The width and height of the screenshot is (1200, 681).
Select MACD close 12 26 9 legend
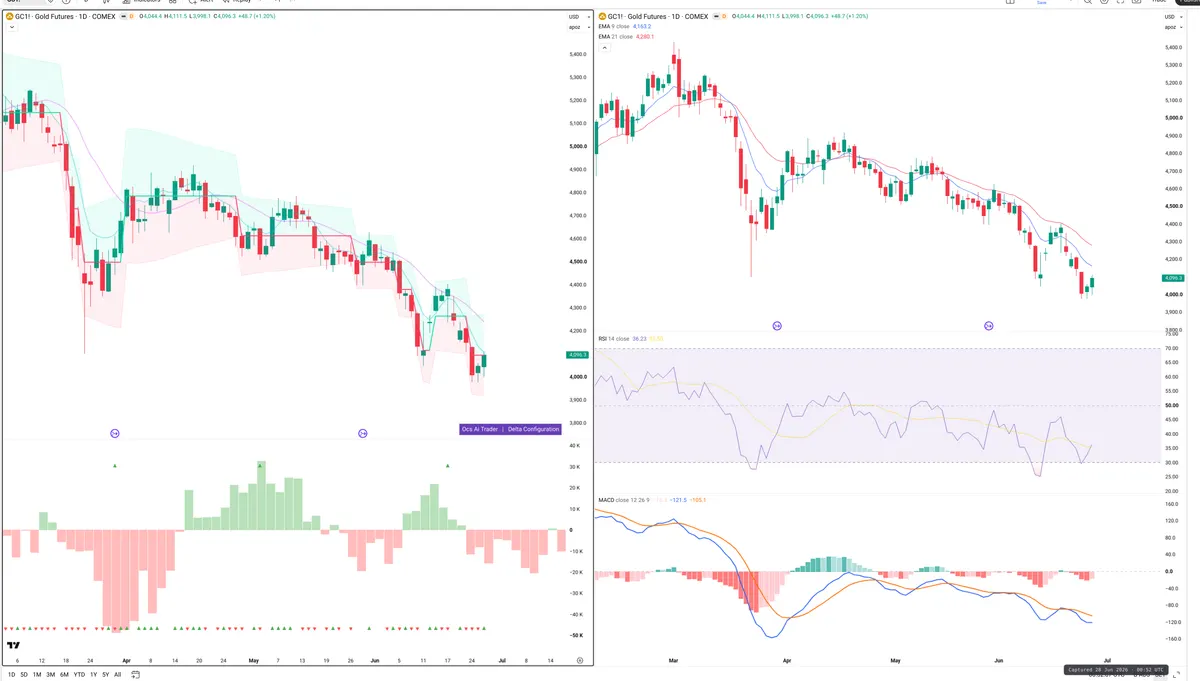(x=624, y=499)
